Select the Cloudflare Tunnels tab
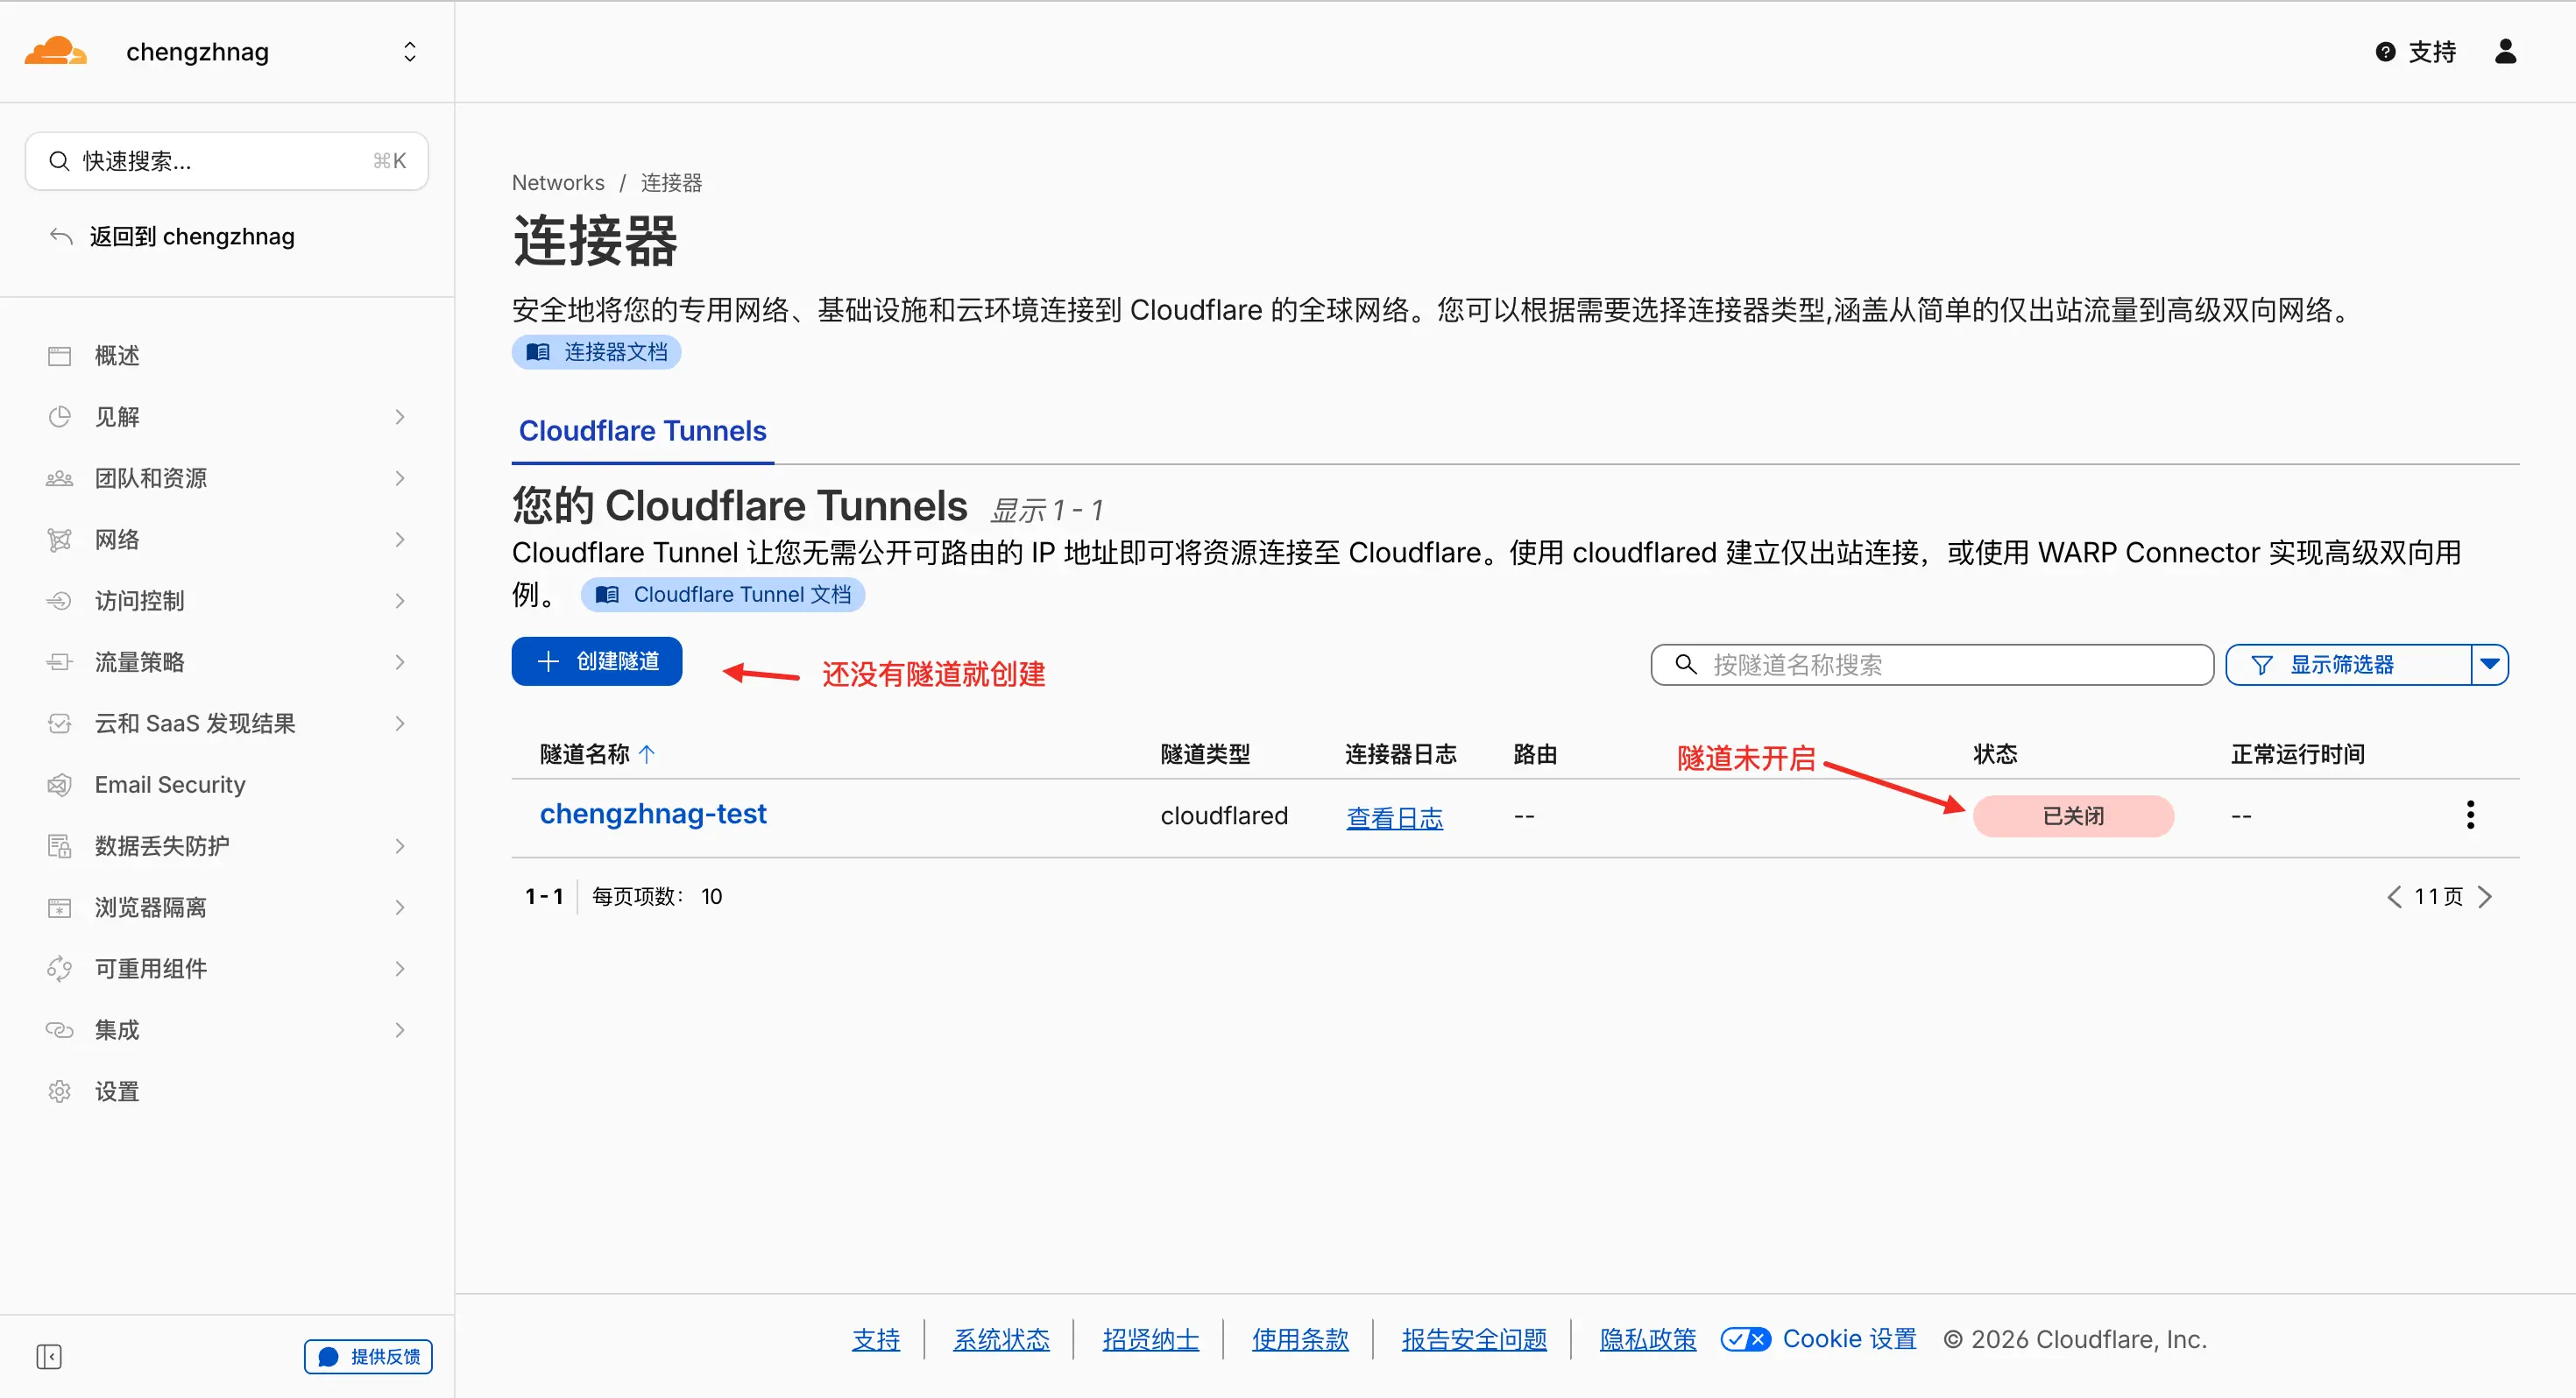Screen dimensions: 2576x1398 coord(642,431)
